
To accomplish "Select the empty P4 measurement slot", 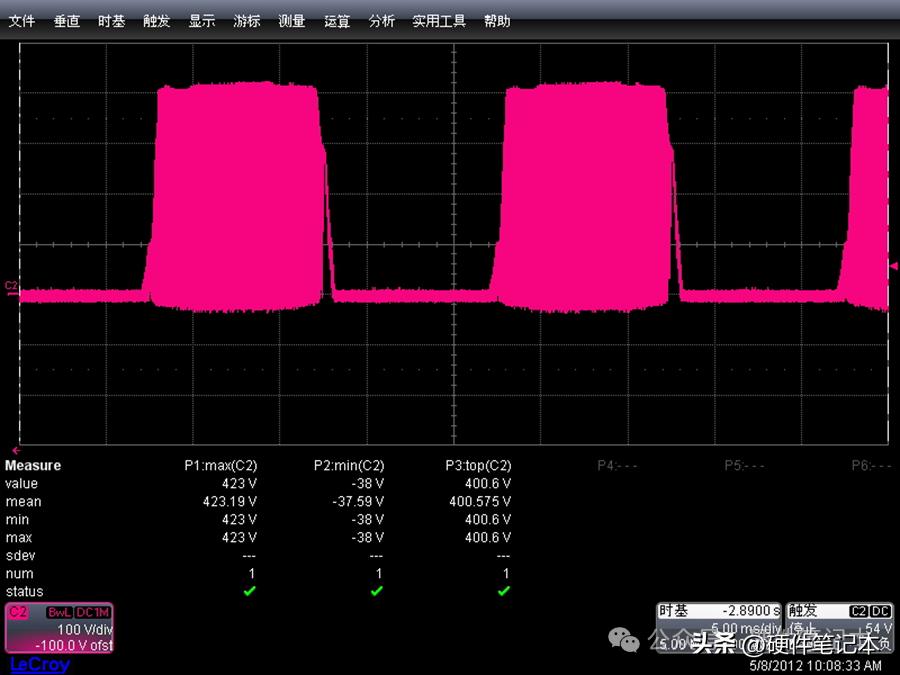I will coord(611,465).
